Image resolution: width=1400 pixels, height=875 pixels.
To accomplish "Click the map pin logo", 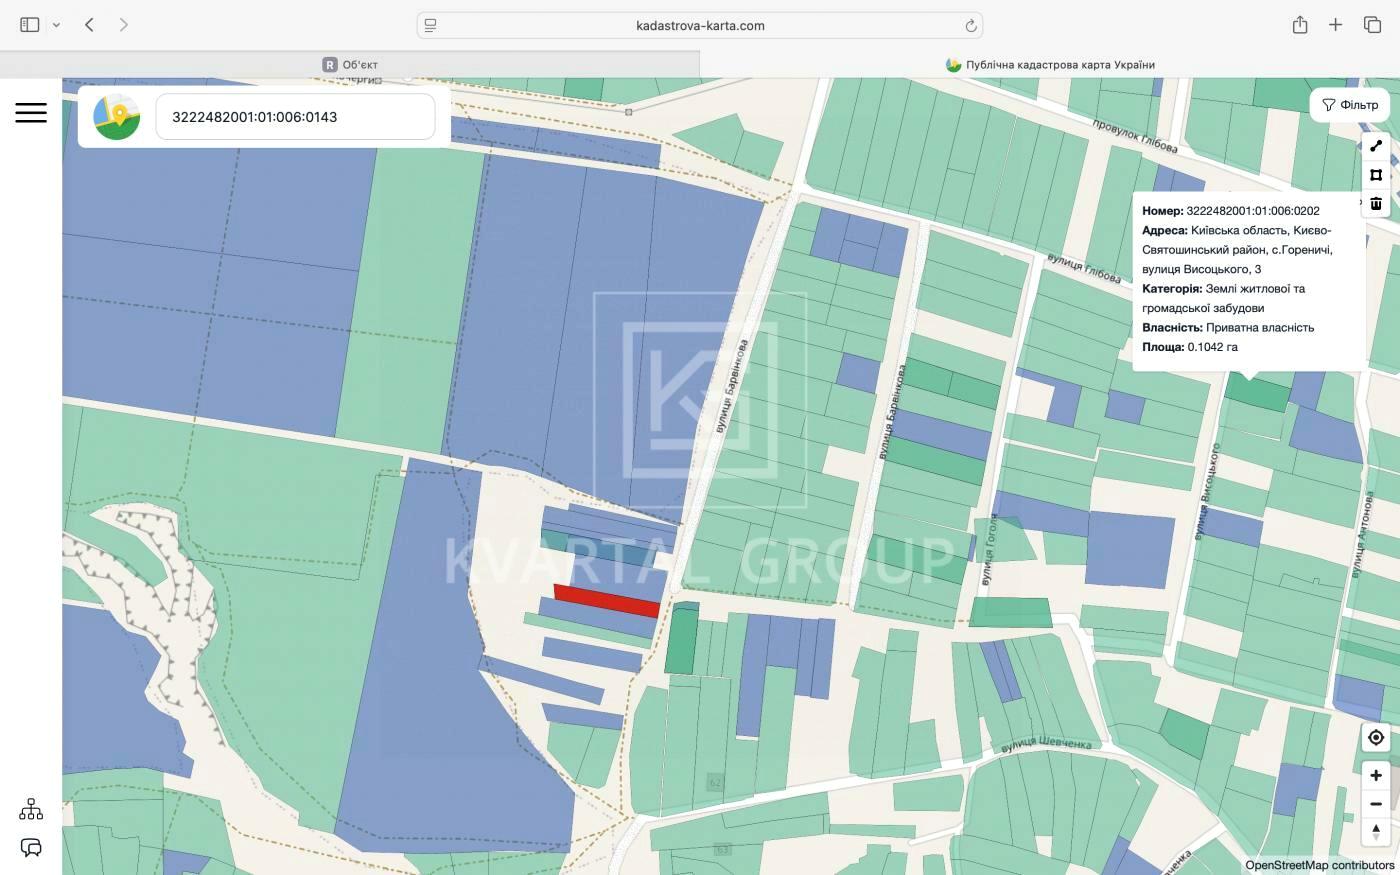I will point(117,117).
